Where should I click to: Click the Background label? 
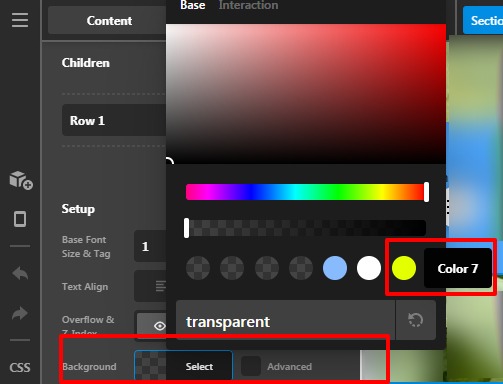tap(89, 367)
